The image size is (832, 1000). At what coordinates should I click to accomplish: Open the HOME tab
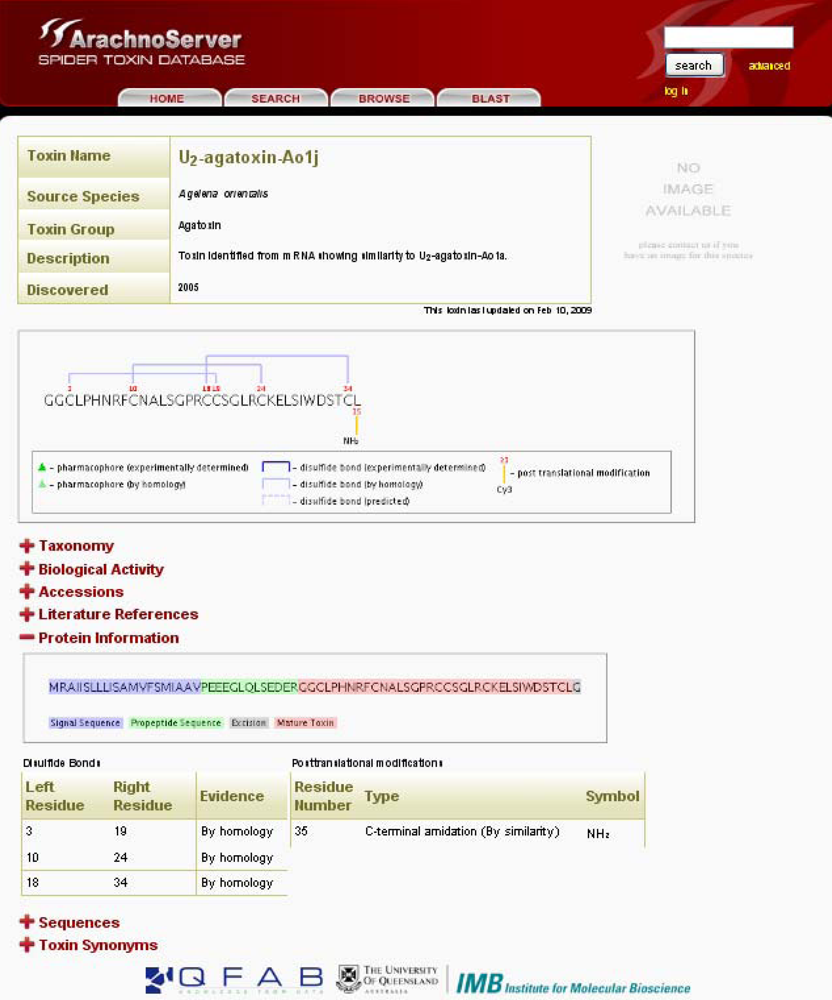[168, 98]
